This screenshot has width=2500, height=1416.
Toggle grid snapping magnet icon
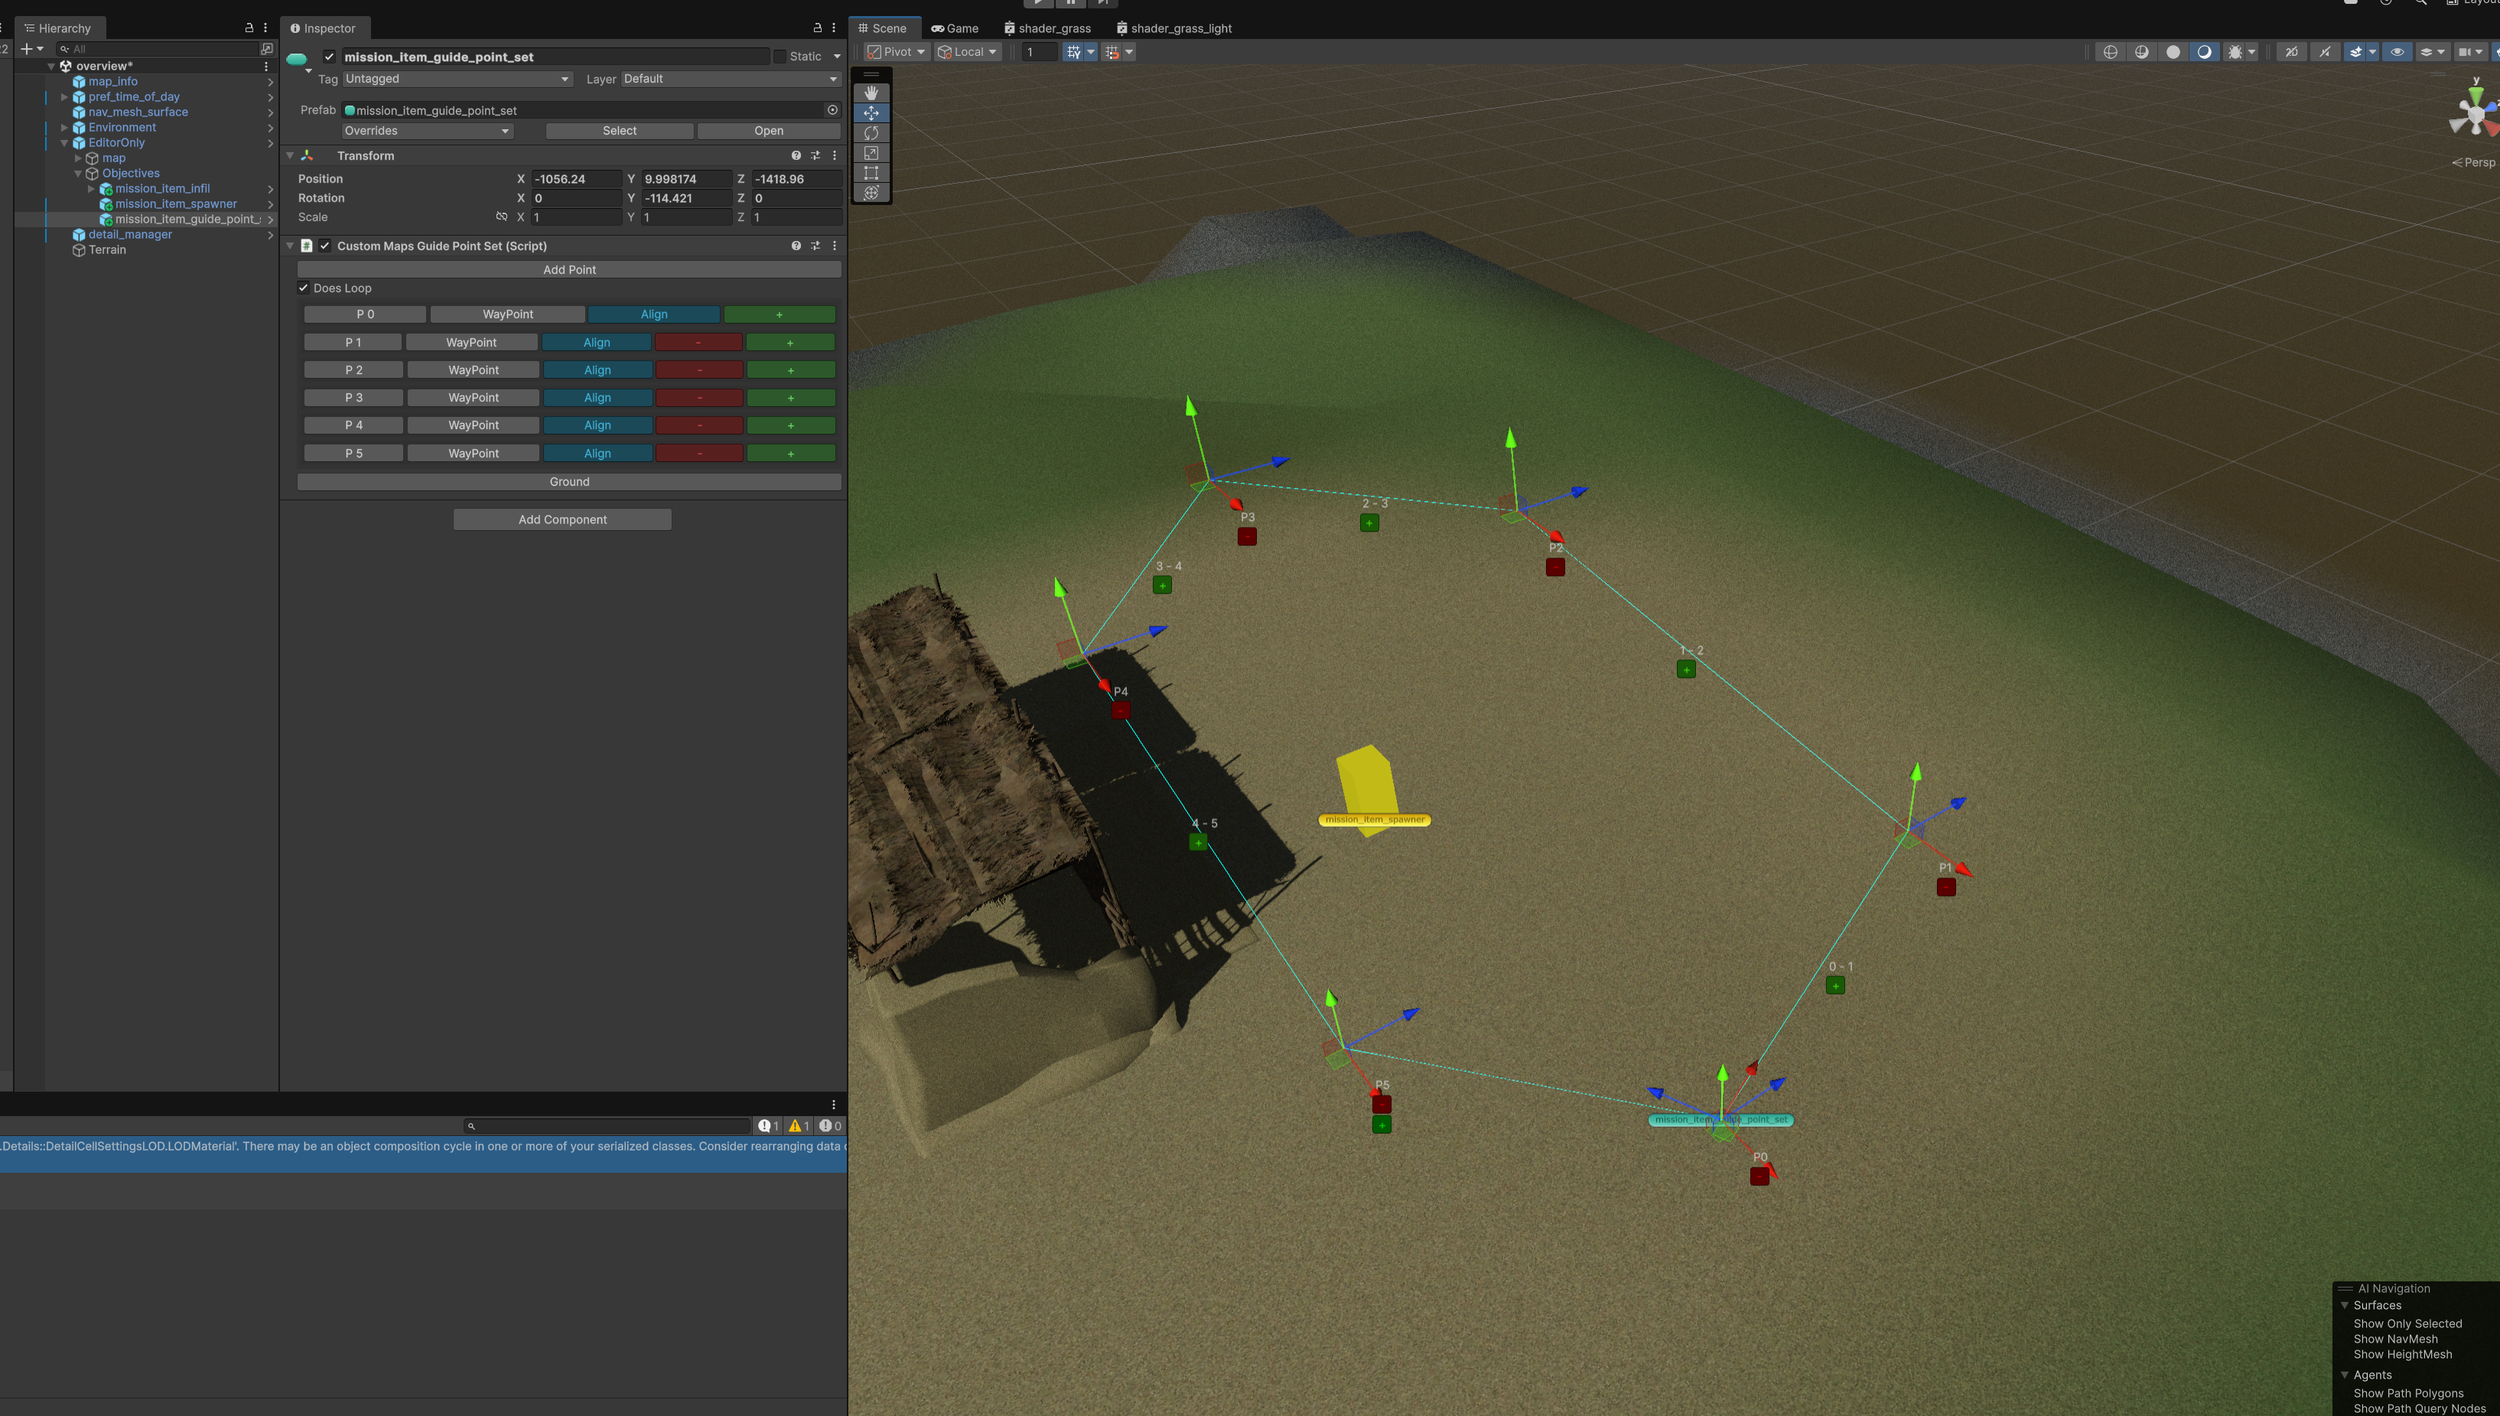click(1112, 52)
